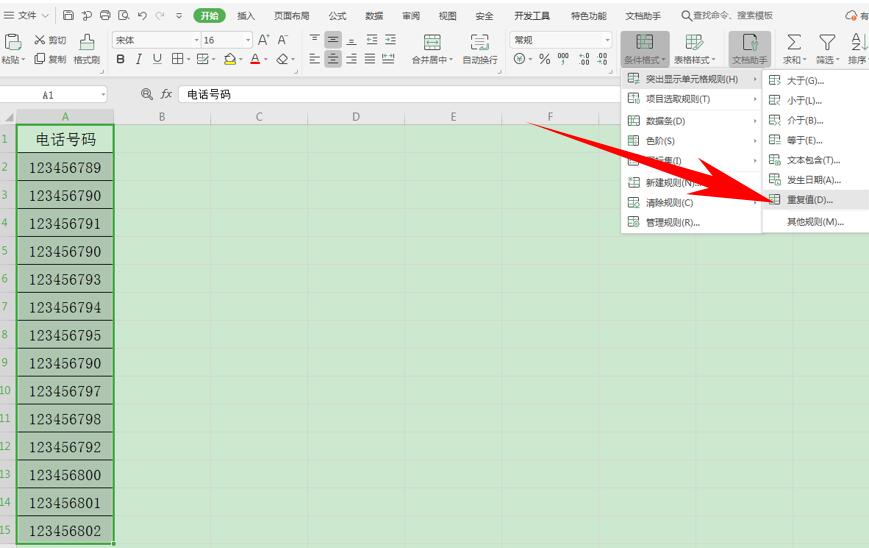The image size is (869, 548).
Task: Toggle left horizontal alignment
Action: coord(314,59)
